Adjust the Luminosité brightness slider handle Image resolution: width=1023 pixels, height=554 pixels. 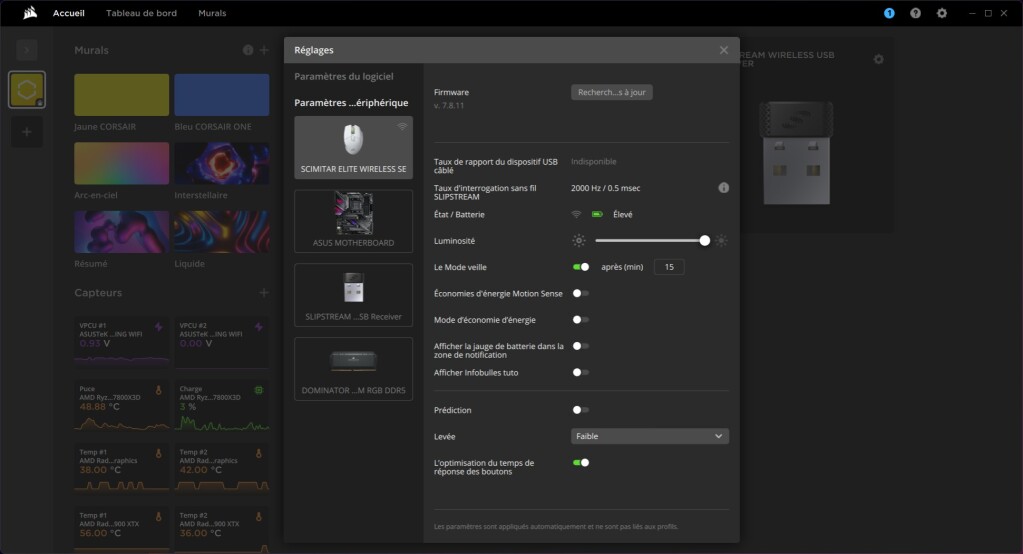pyautogui.click(x=705, y=241)
